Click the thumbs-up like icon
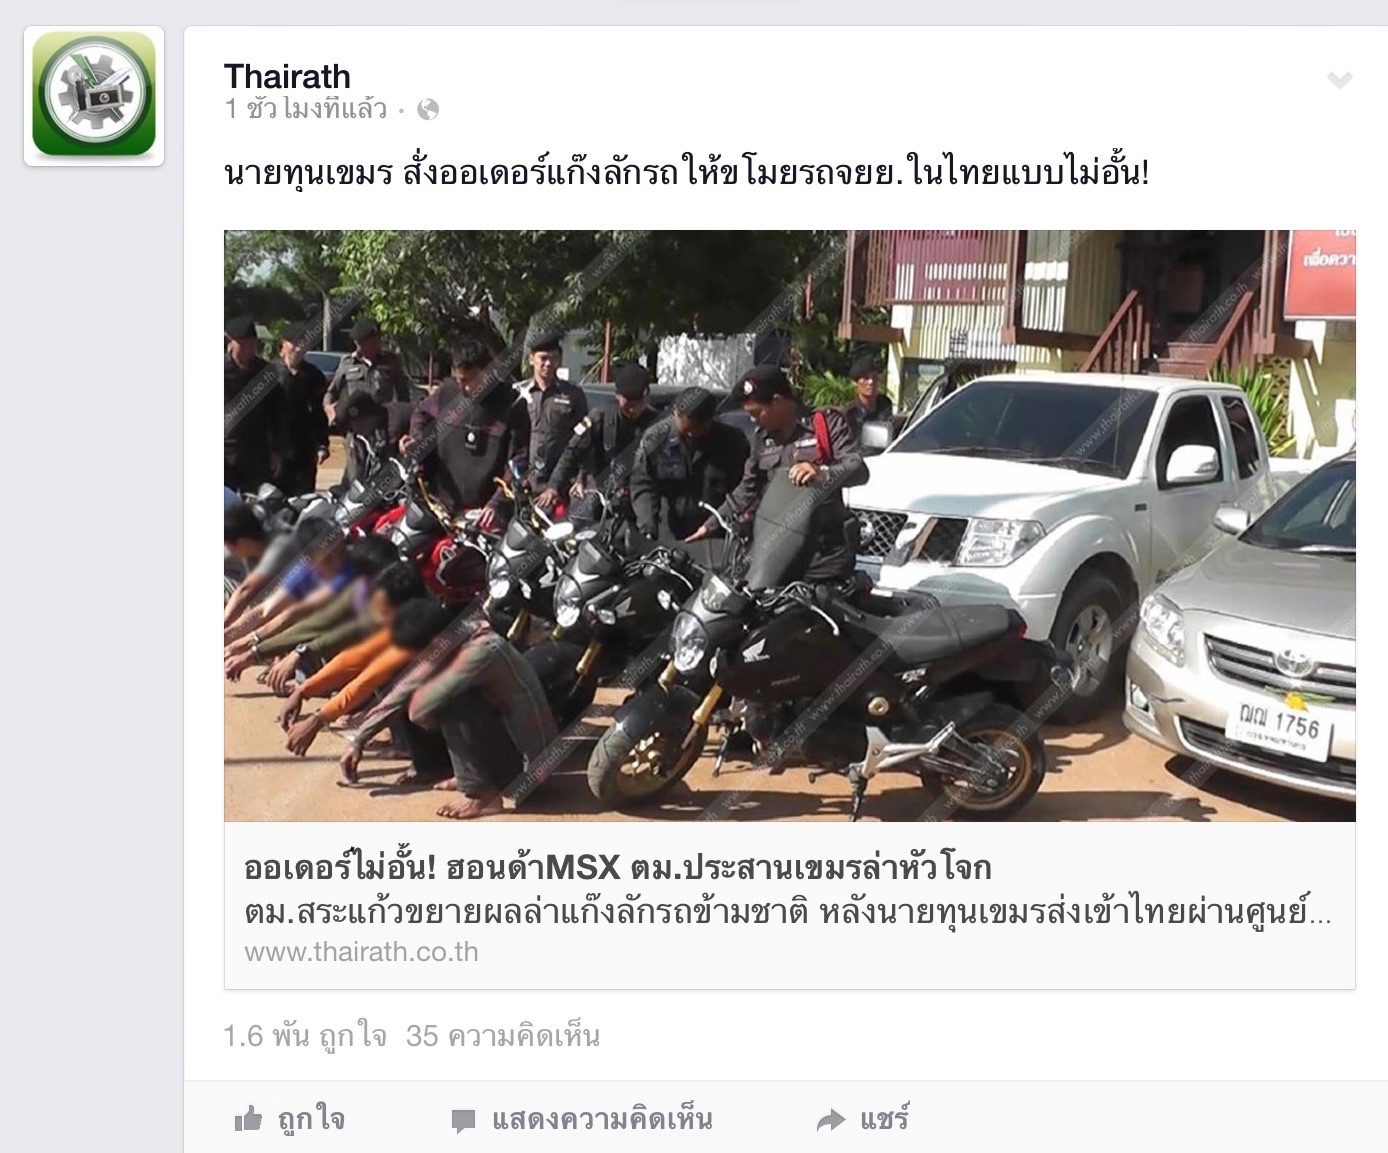This screenshot has height=1153, width=1388. click(248, 1119)
